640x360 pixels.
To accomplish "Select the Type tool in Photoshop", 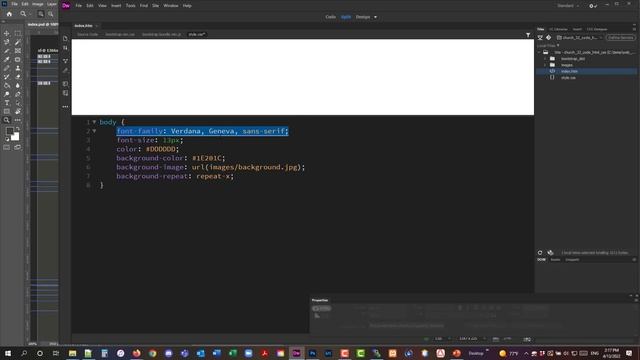I will pyautogui.click(x=7, y=103).
